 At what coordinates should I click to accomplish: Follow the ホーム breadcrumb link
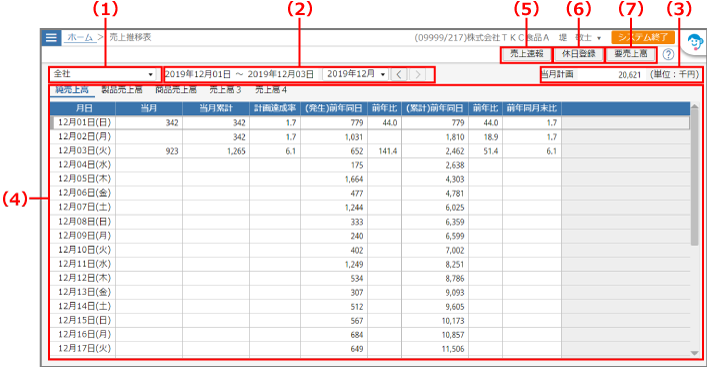pyautogui.click(x=80, y=37)
